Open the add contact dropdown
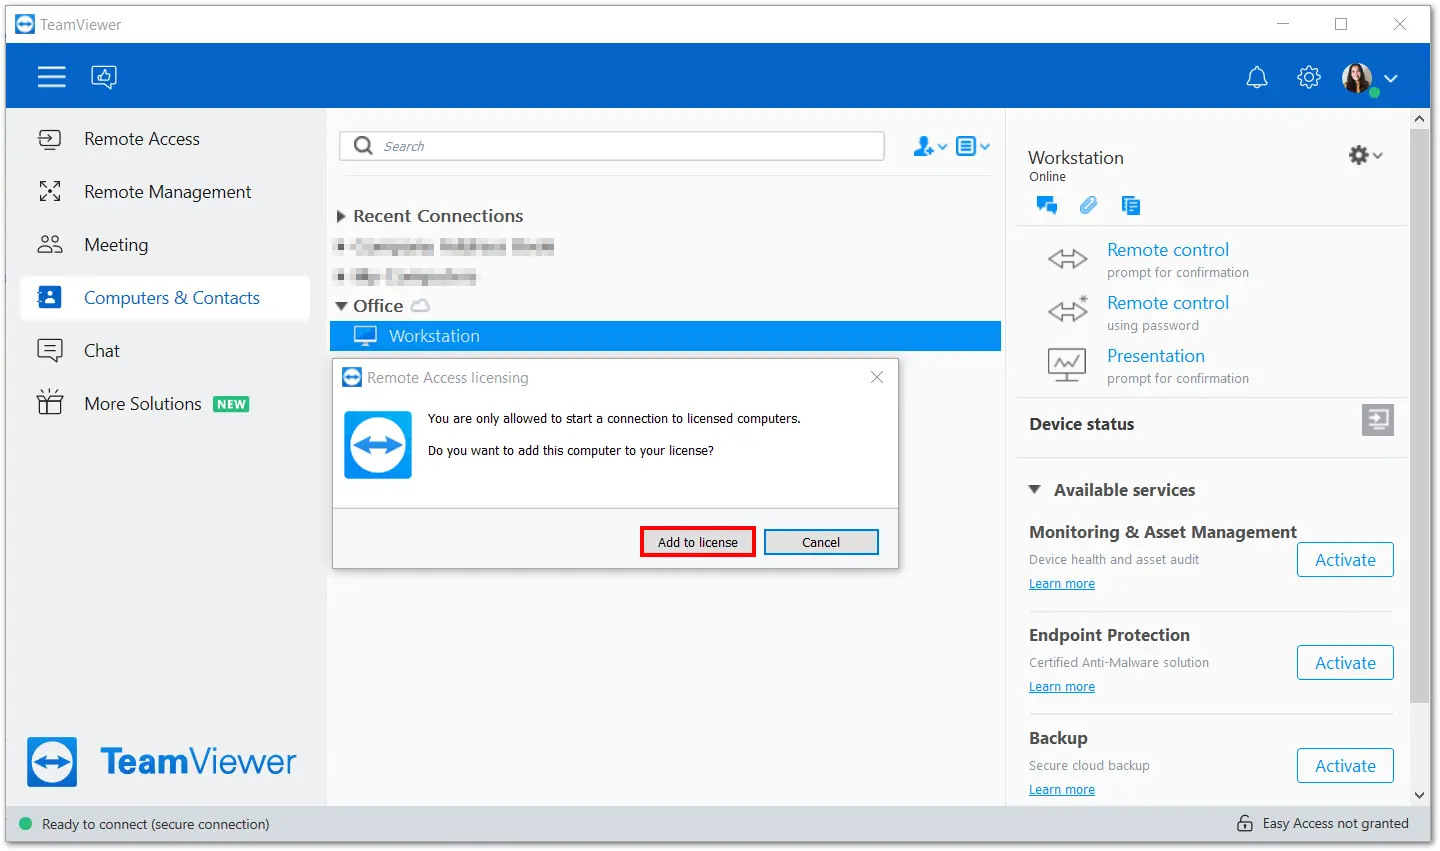Screen dimensions: 1440x851 click(930, 147)
